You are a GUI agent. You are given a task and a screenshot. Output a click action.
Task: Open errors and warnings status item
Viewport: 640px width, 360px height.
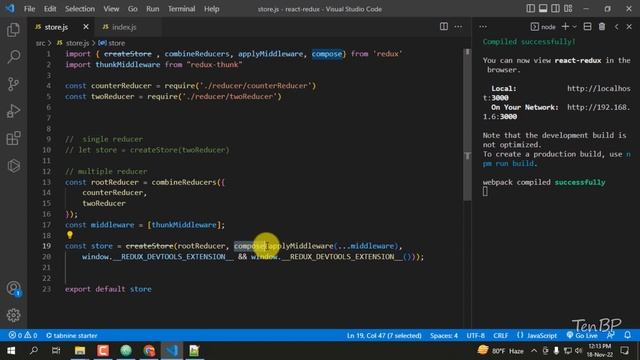pyautogui.click(x=23, y=335)
